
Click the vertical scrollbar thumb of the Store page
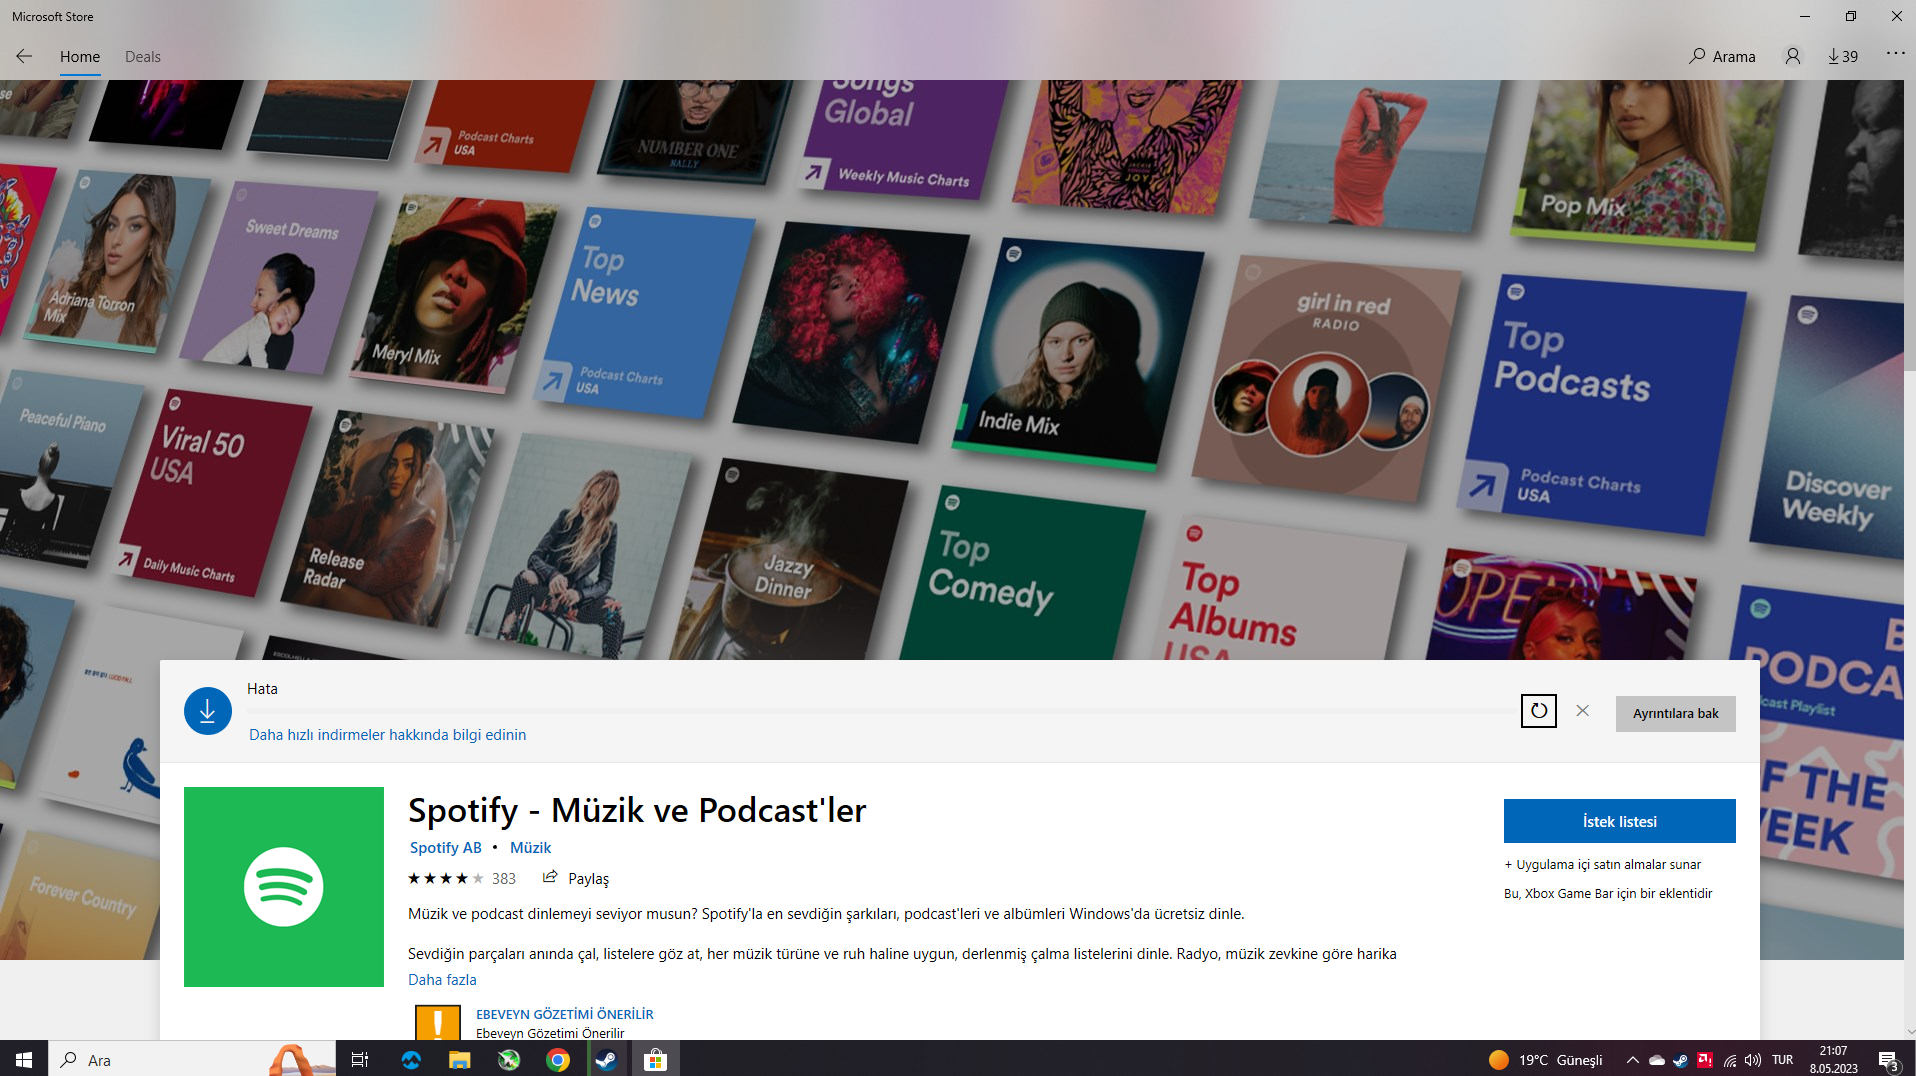pos(1910,225)
